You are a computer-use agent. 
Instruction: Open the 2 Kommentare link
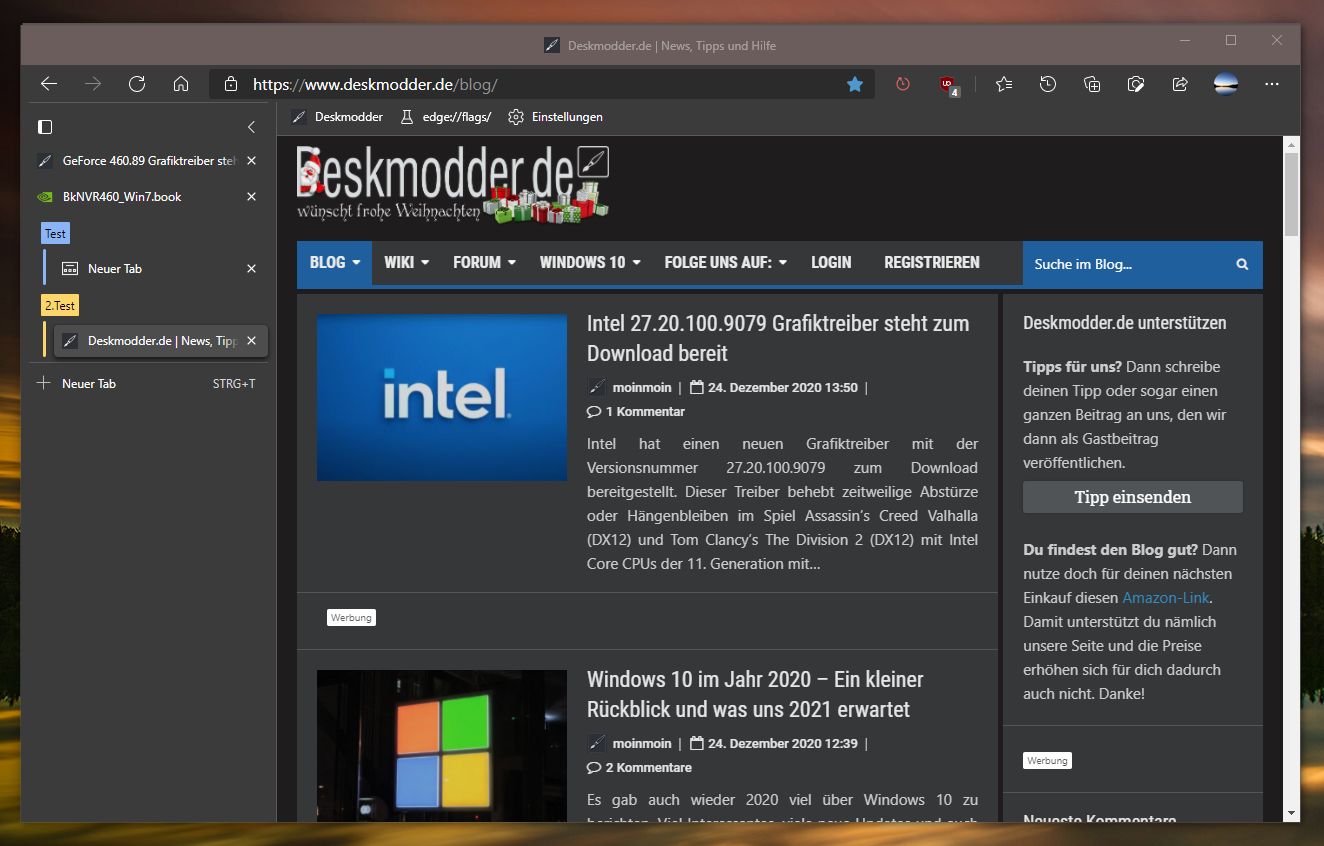point(639,767)
